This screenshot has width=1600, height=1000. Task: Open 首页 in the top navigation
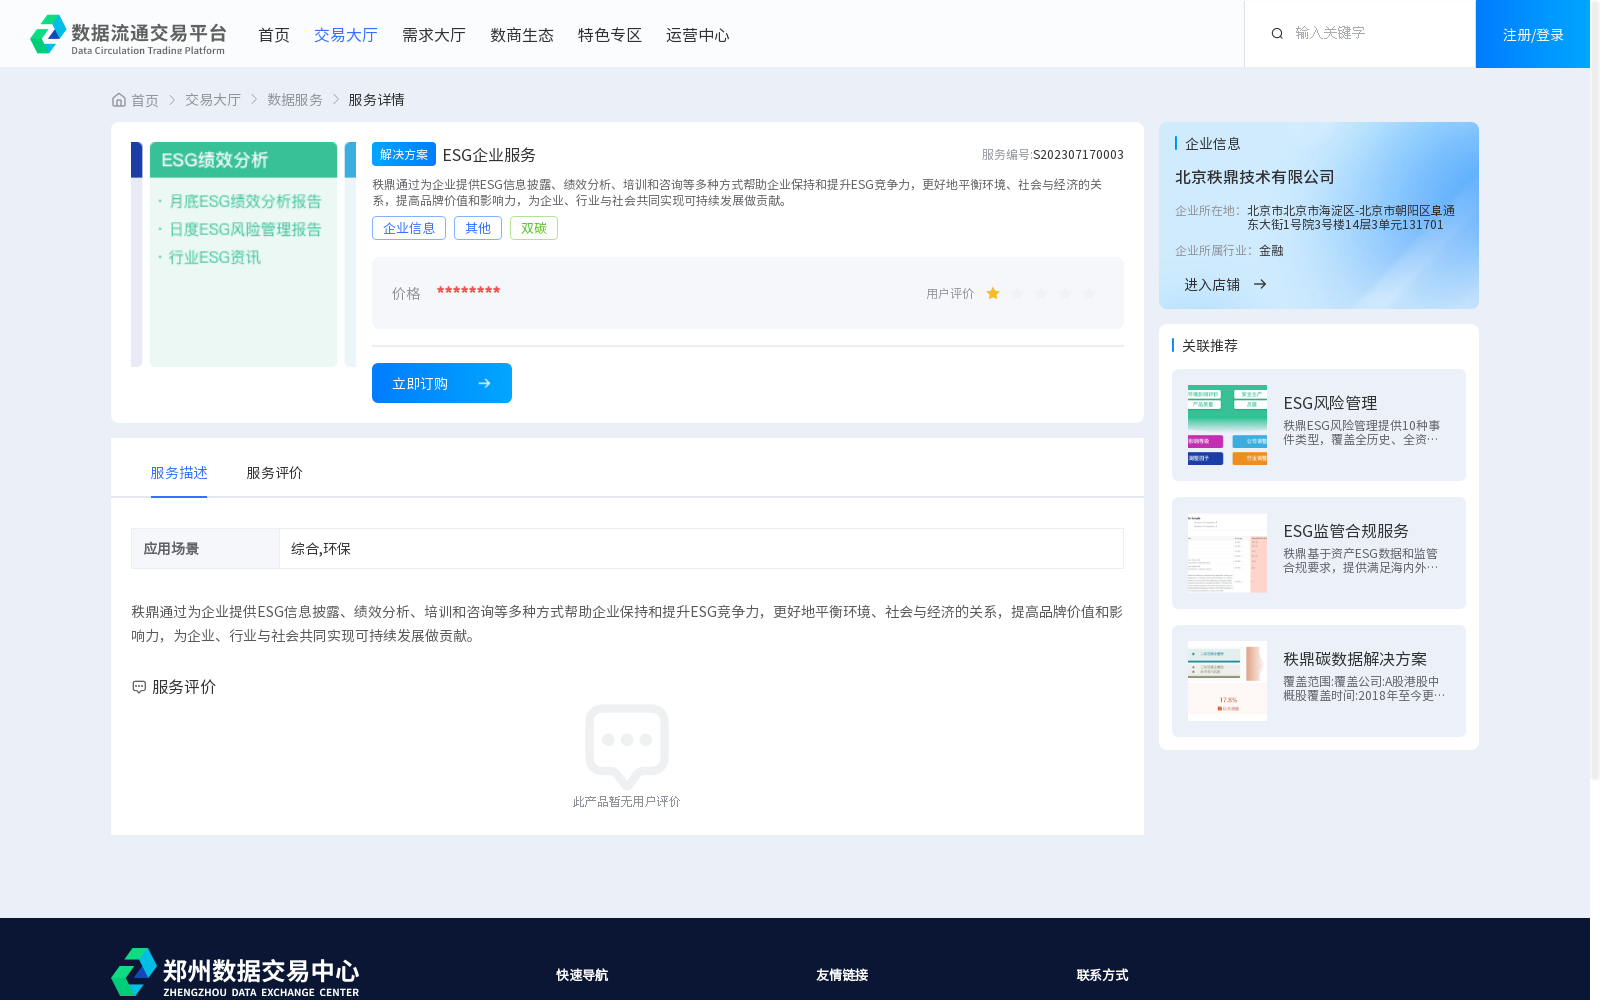[274, 35]
